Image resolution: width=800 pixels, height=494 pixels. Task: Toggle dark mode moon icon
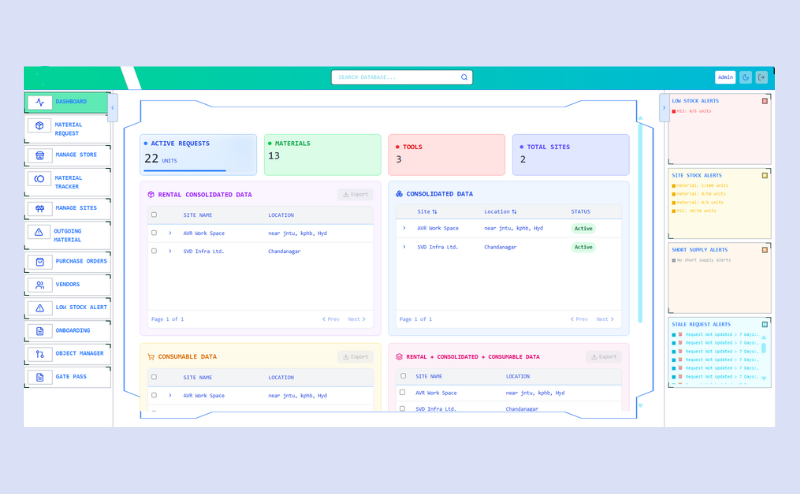(746, 77)
